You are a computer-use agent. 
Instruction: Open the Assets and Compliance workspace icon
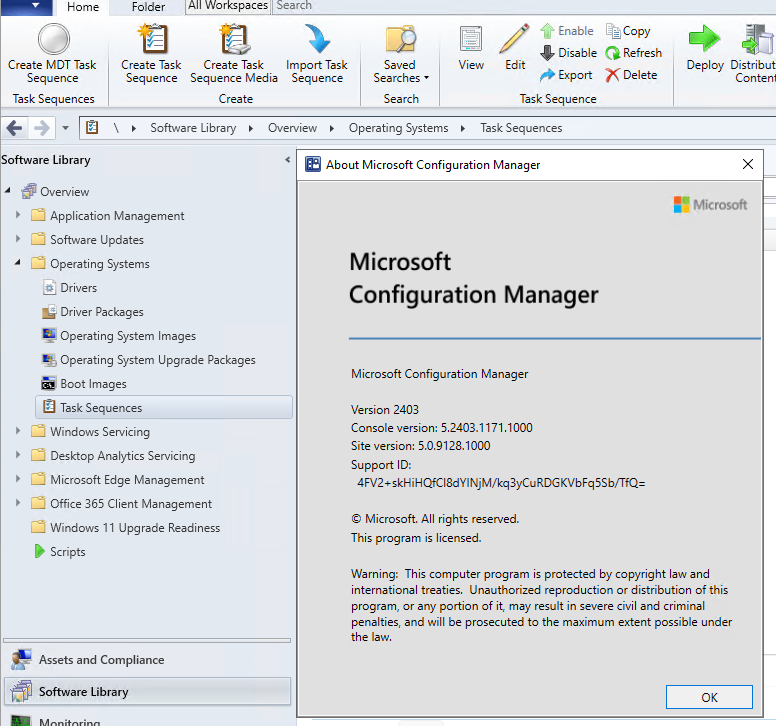(21, 659)
